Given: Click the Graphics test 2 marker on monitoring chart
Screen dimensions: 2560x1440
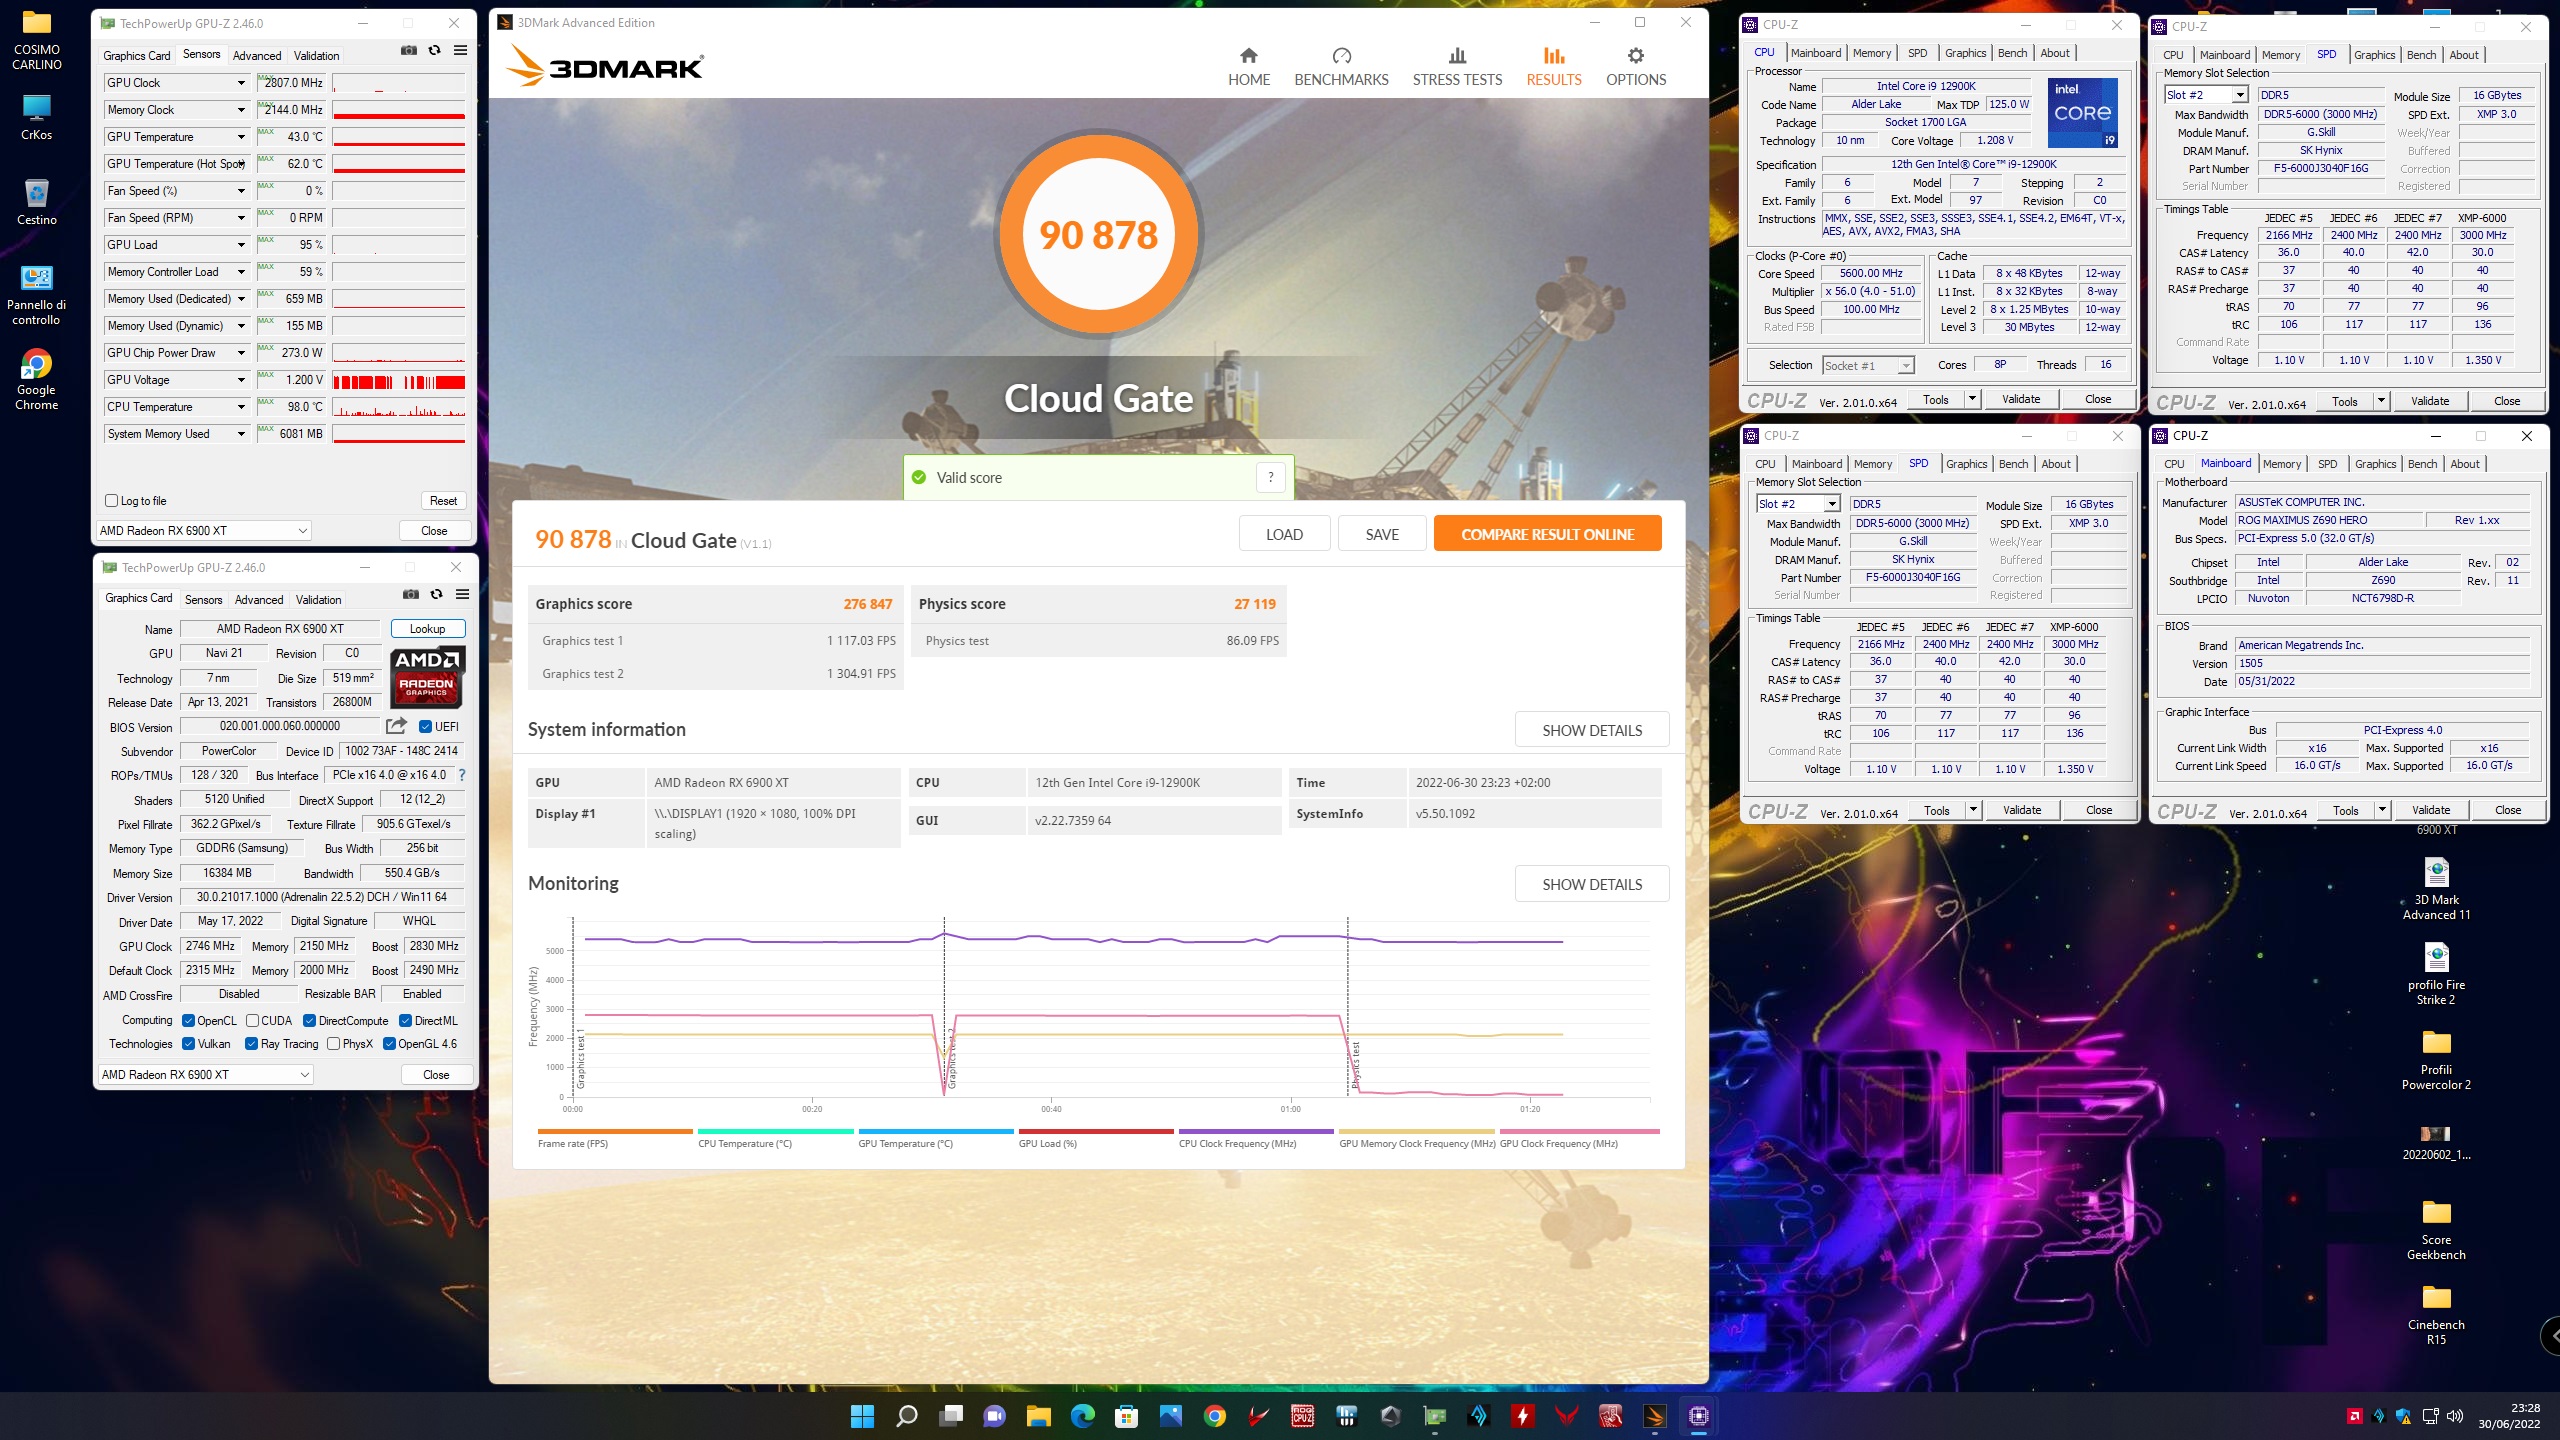Looking at the screenshot, I should click(x=951, y=1060).
